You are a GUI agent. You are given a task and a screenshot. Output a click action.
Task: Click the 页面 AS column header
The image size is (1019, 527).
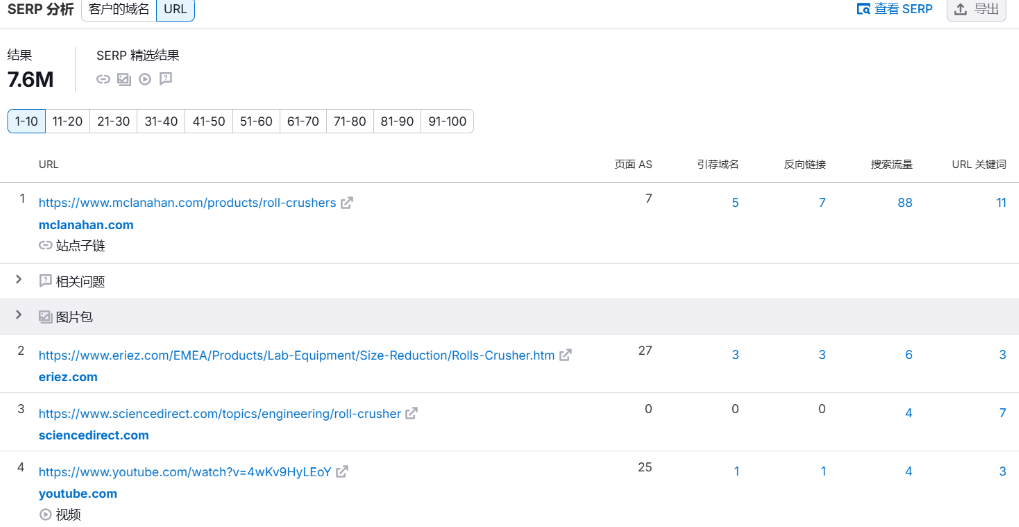click(x=633, y=164)
